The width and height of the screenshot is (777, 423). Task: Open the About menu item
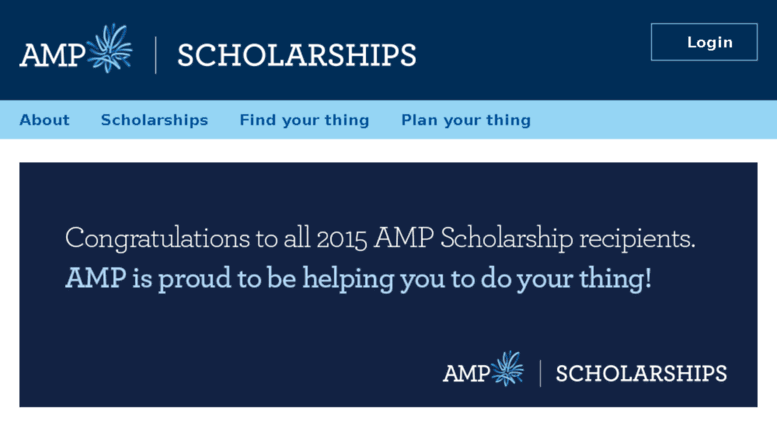coord(45,120)
